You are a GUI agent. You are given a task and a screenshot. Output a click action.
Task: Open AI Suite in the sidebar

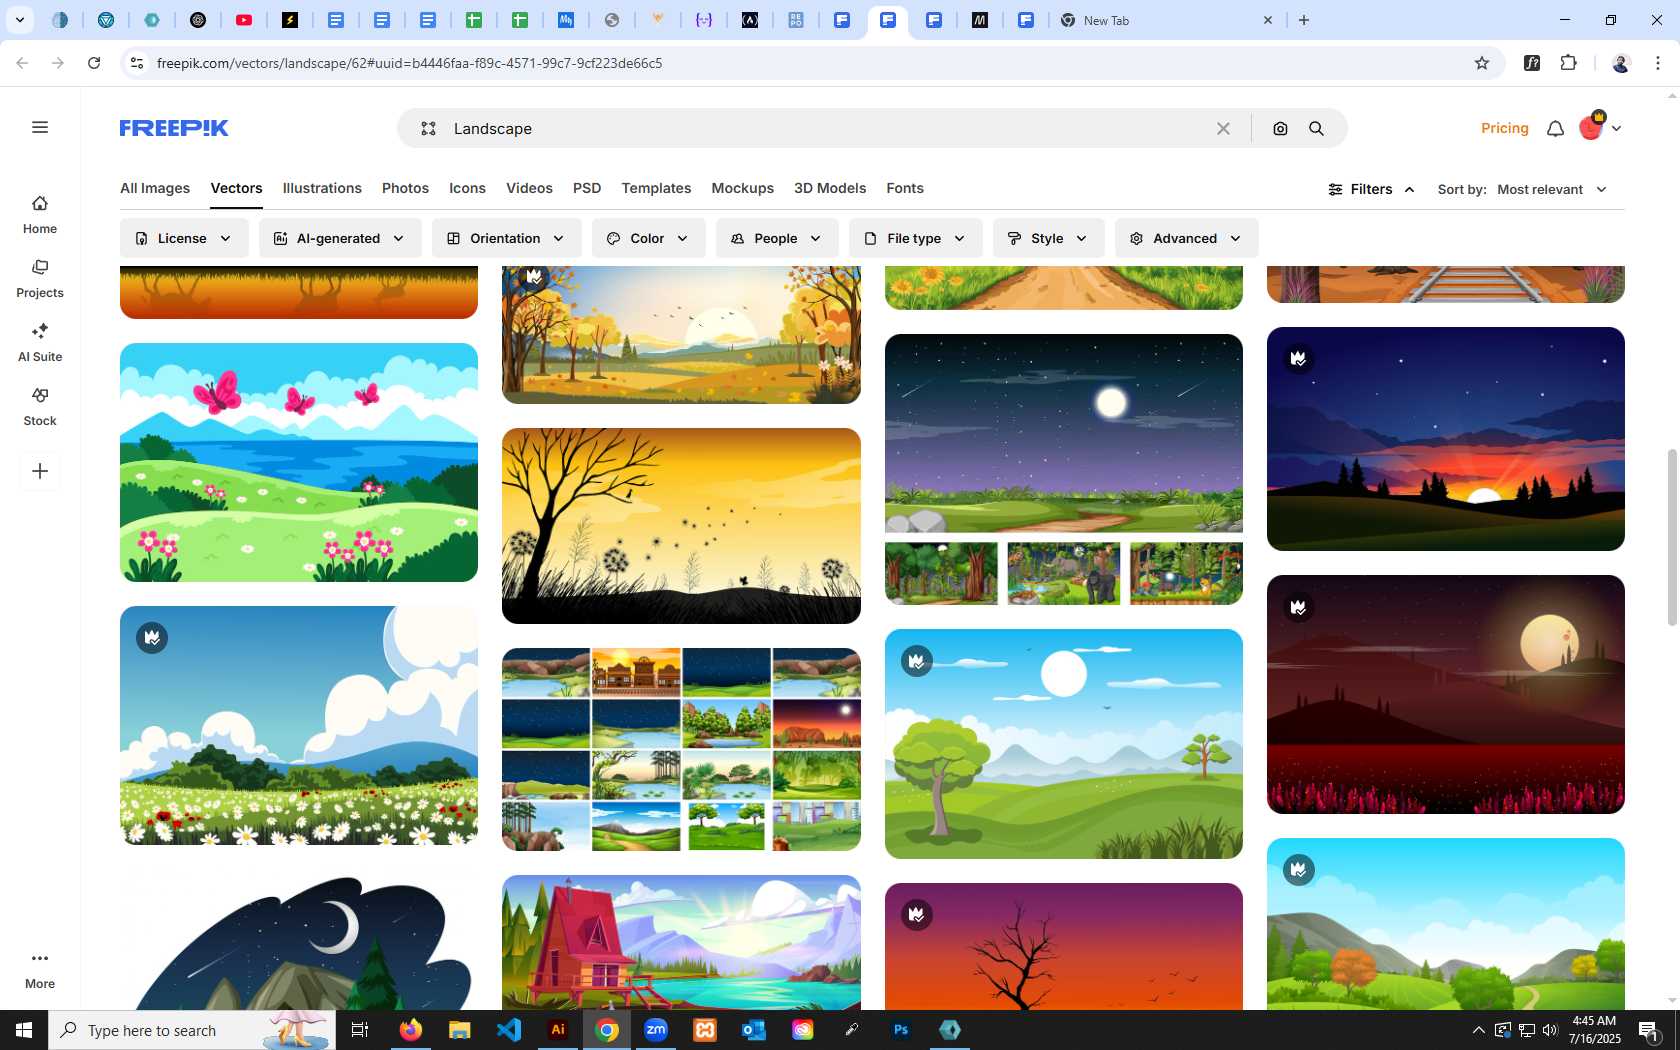click(40, 343)
